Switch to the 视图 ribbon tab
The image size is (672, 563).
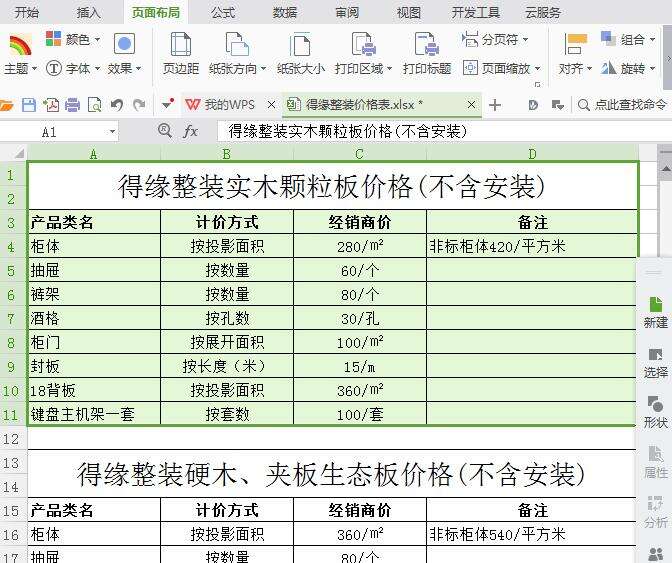408,12
